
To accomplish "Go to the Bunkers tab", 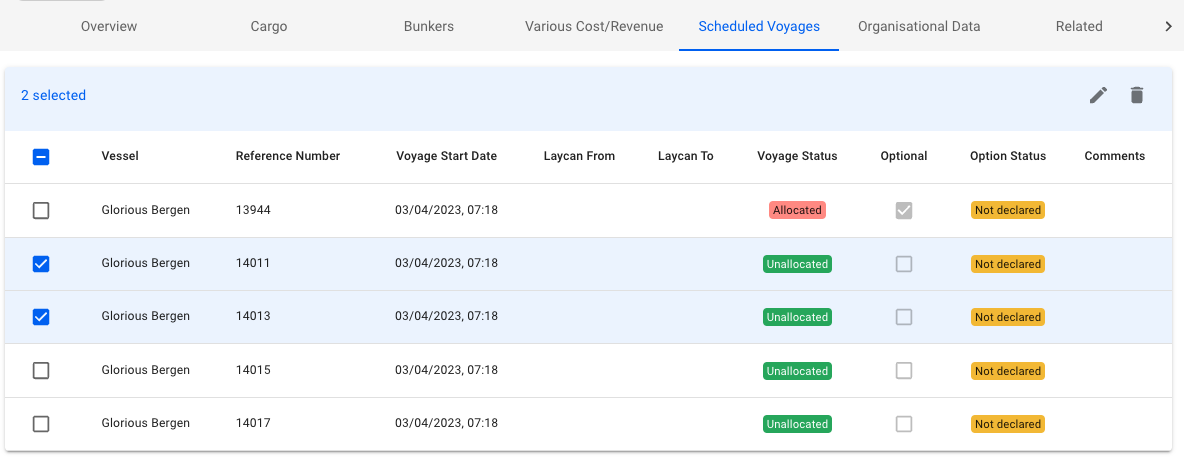I will coord(428,26).
